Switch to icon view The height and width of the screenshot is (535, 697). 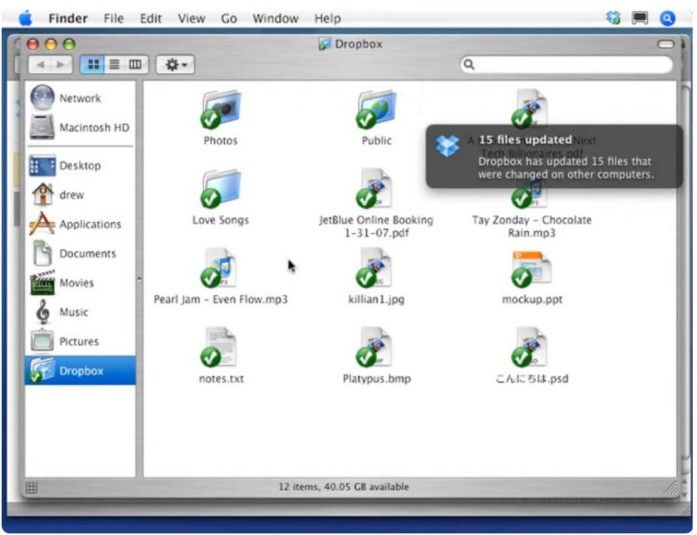[93, 65]
